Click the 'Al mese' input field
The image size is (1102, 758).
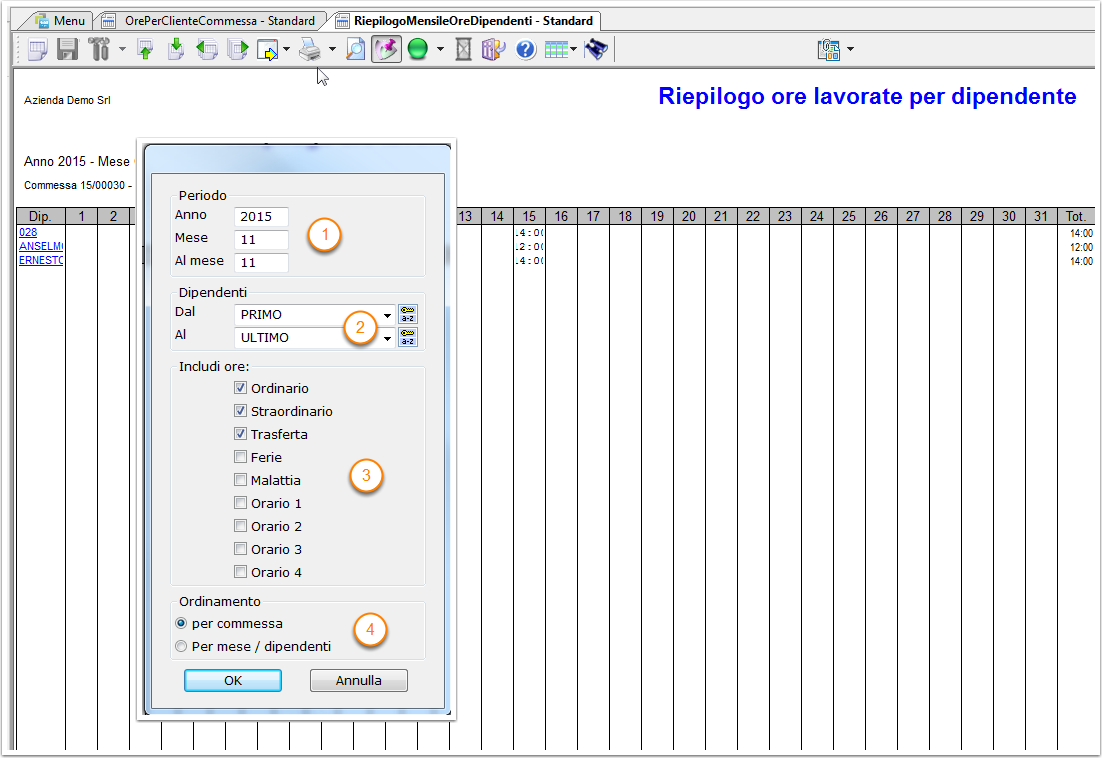261,263
